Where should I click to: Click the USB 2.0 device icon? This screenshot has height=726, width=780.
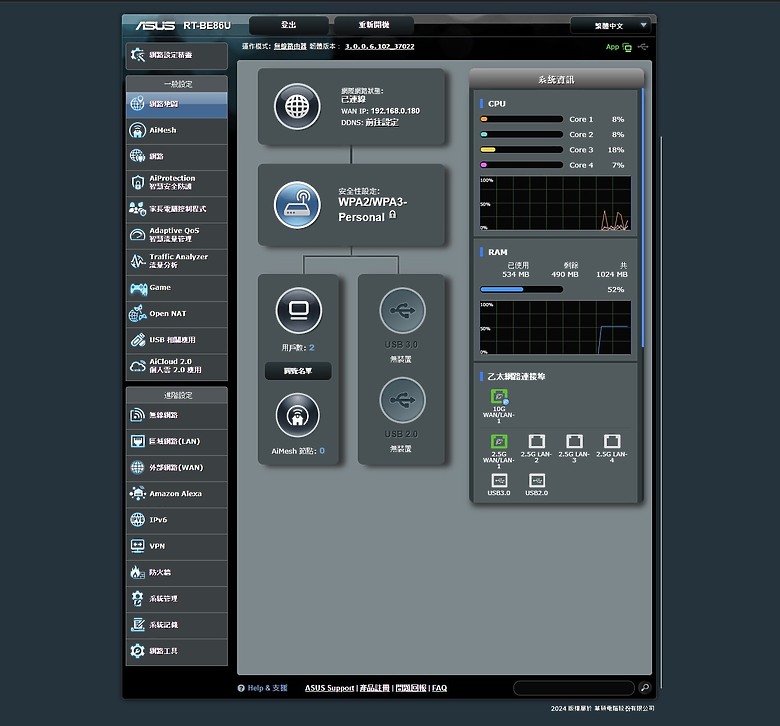pos(402,400)
